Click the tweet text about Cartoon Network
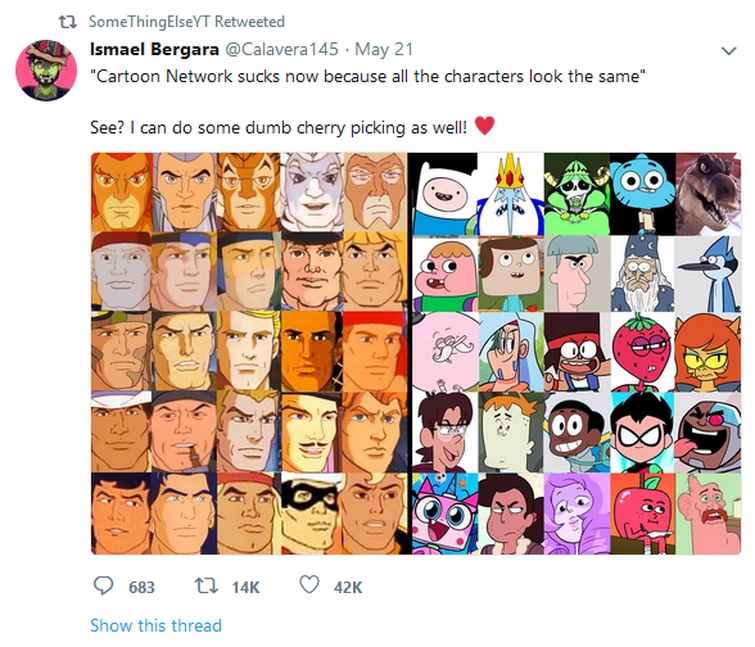Viewport: 755px width, 647px height. [367, 78]
